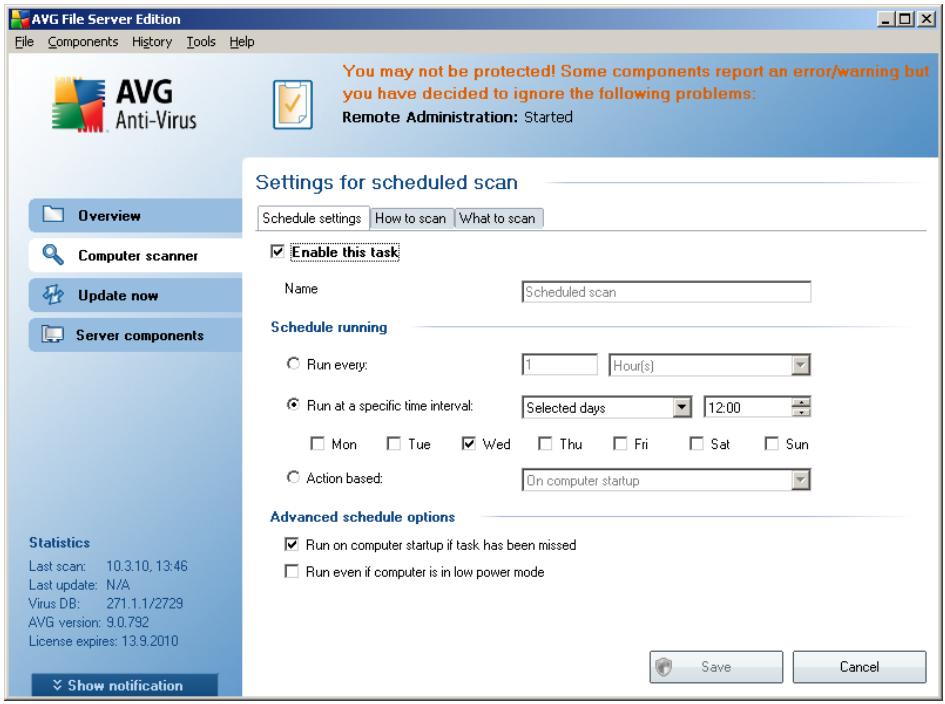Open the Overview section
This screenshot has width=945, height=704.
coord(135,215)
